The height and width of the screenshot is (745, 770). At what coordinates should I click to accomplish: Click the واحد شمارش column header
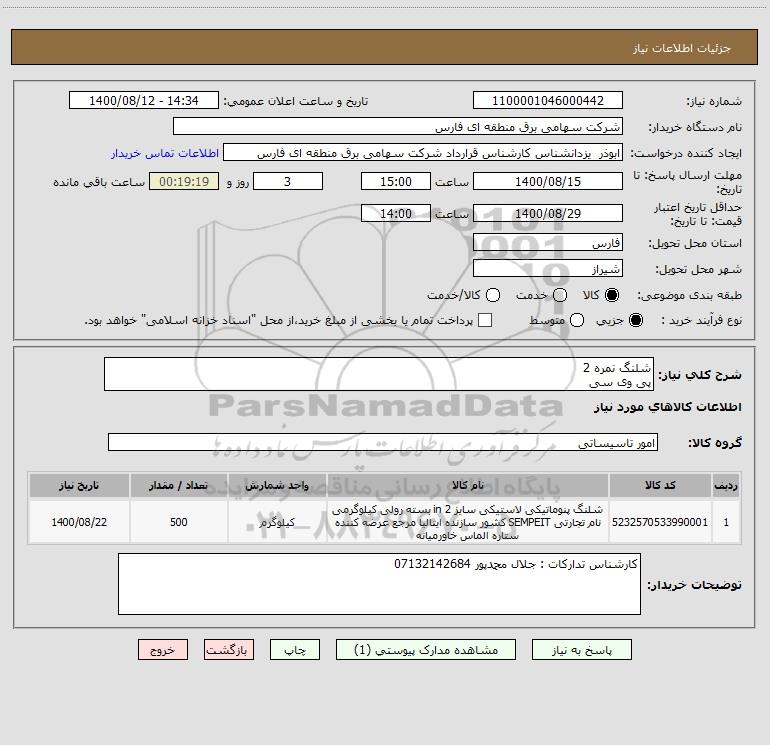click(277, 485)
